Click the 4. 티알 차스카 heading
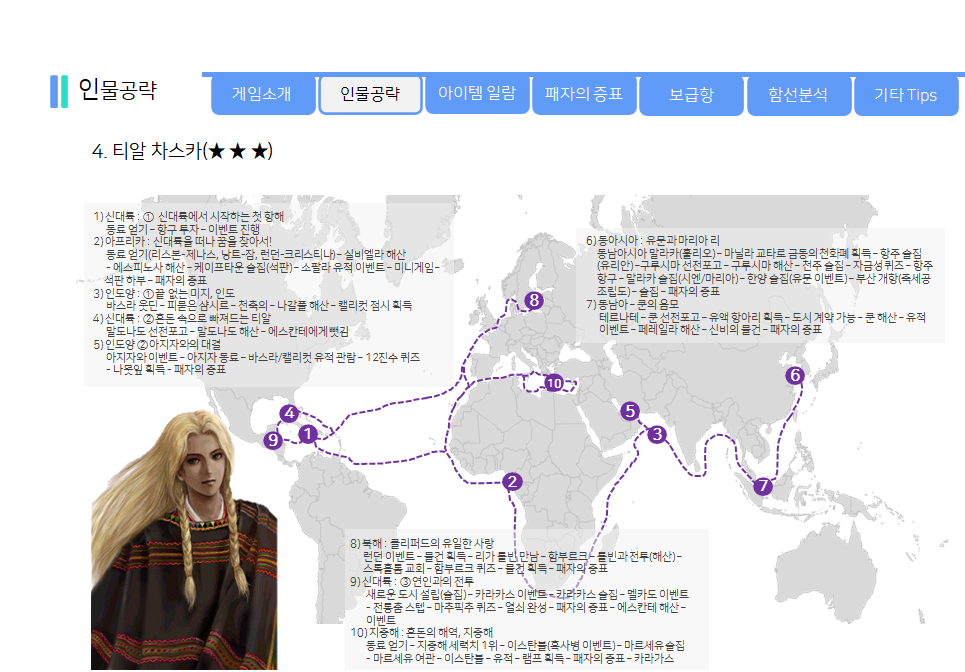 [x=182, y=151]
